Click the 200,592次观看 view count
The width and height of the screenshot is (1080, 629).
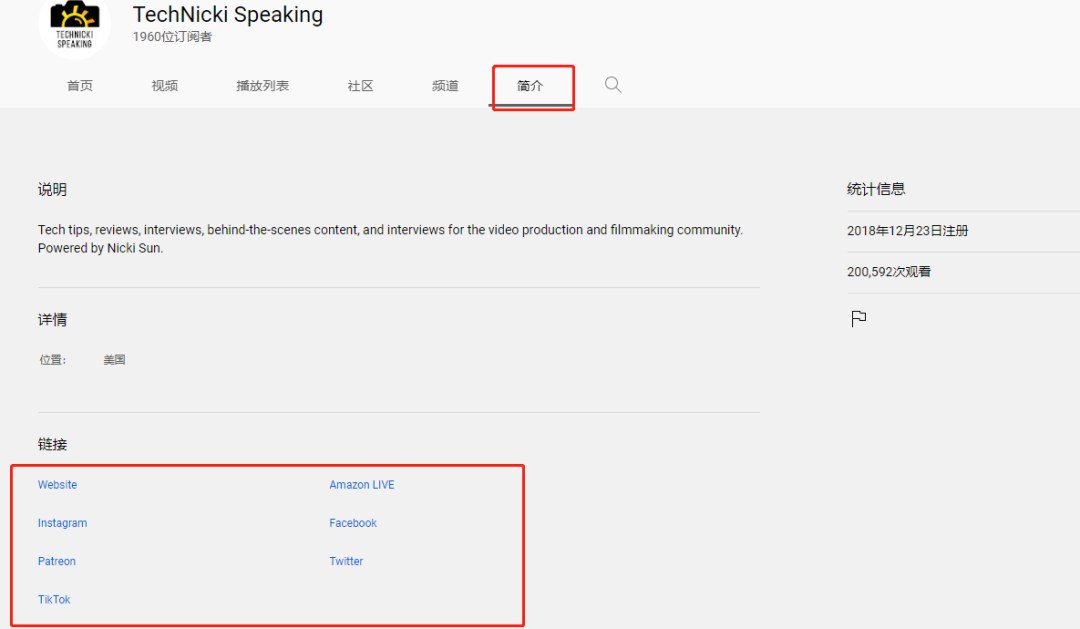pos(889,272)
